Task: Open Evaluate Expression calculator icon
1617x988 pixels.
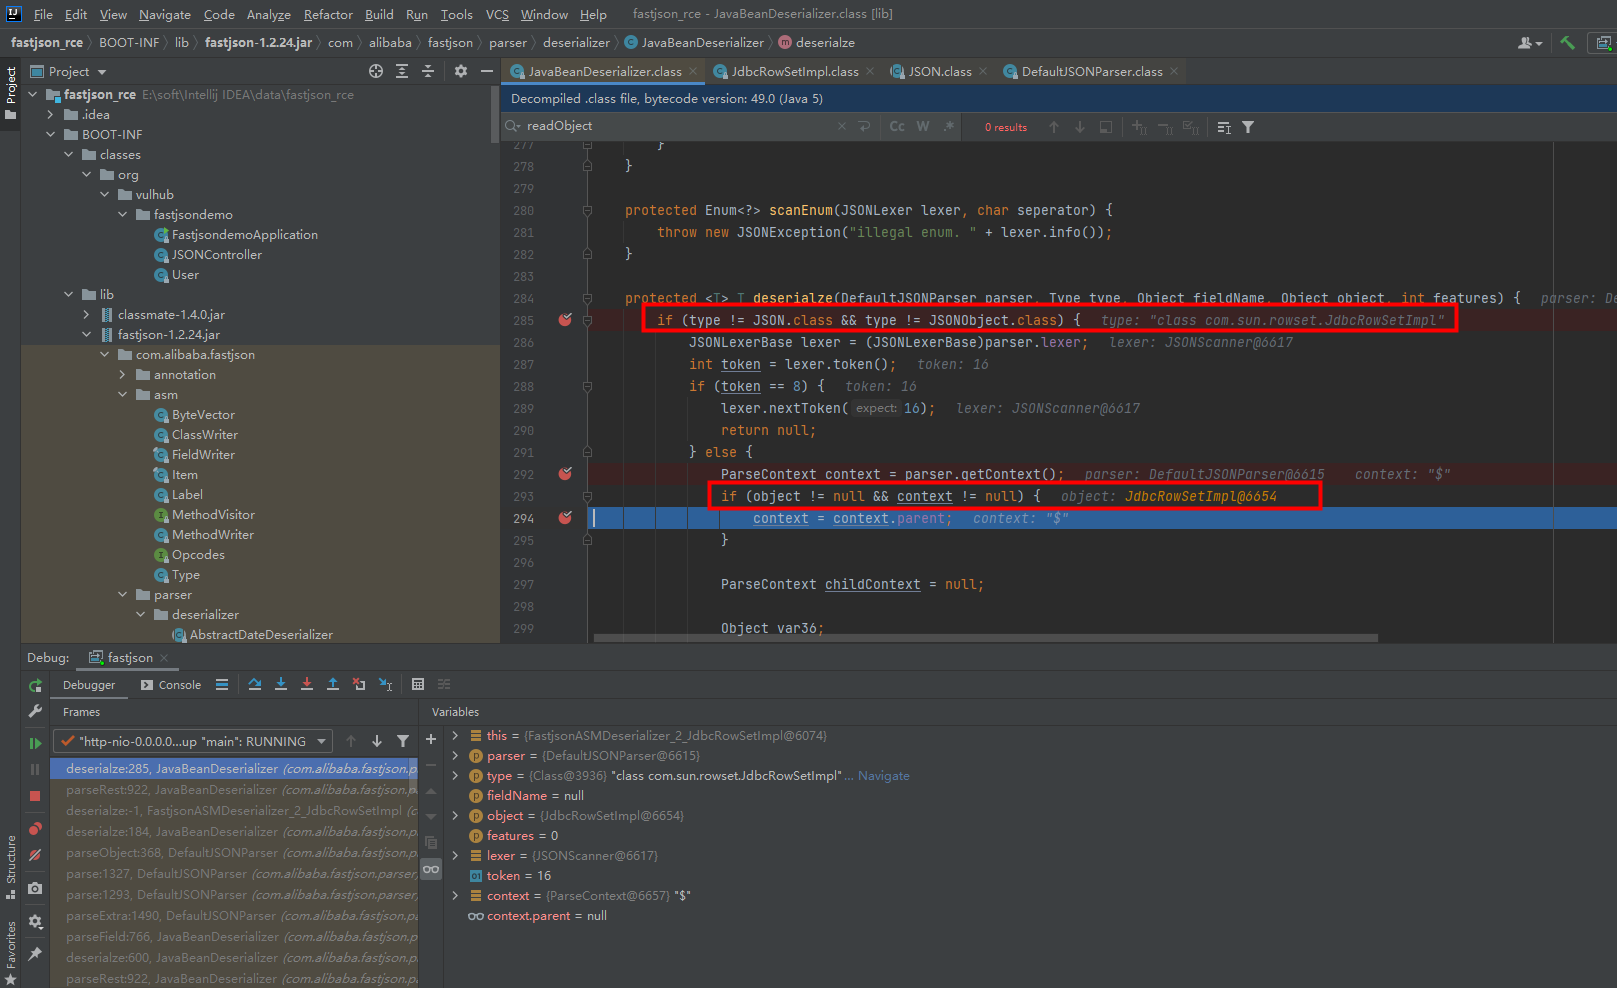Action: 418,684
